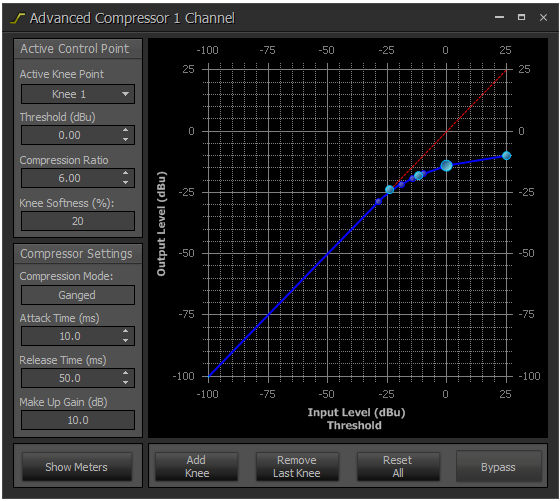
Task: Increase Attack Time with up arrow
Action: pyautogui.click(x=125, y=331)
